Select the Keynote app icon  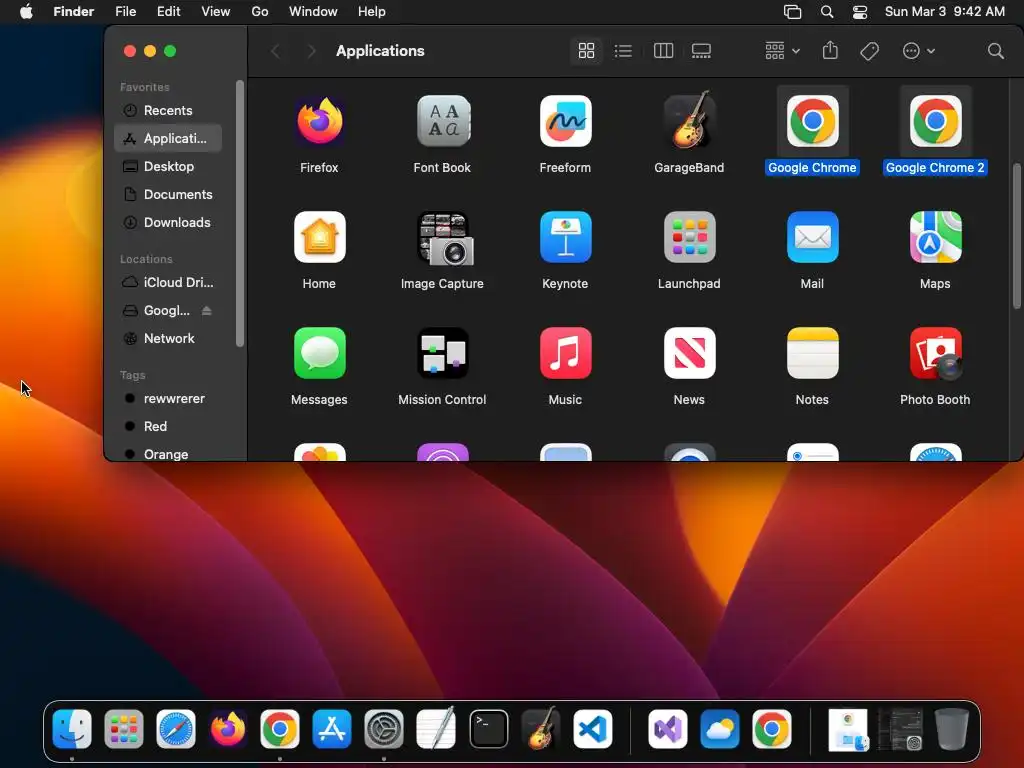click(566, 237)
